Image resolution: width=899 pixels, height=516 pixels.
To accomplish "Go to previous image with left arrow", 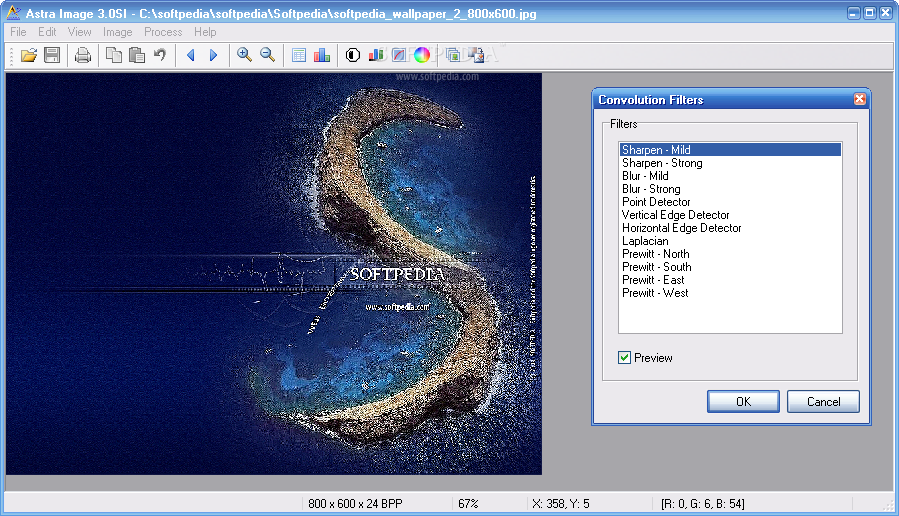I will tap(191, 55).
